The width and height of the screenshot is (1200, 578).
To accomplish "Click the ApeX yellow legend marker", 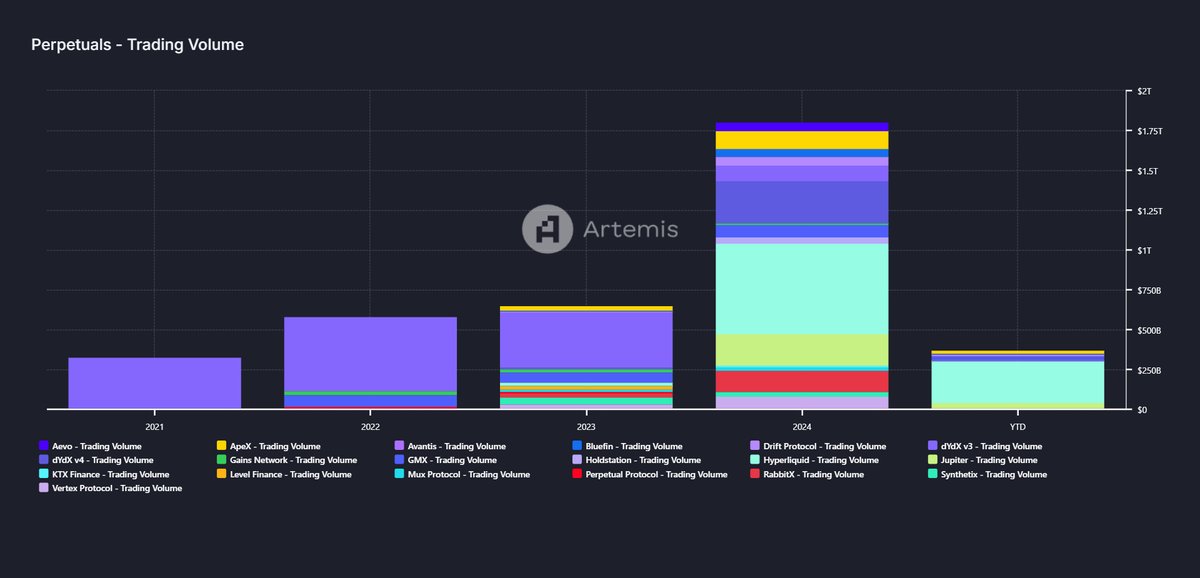I will pyautogui.click(x=221, y=446).
